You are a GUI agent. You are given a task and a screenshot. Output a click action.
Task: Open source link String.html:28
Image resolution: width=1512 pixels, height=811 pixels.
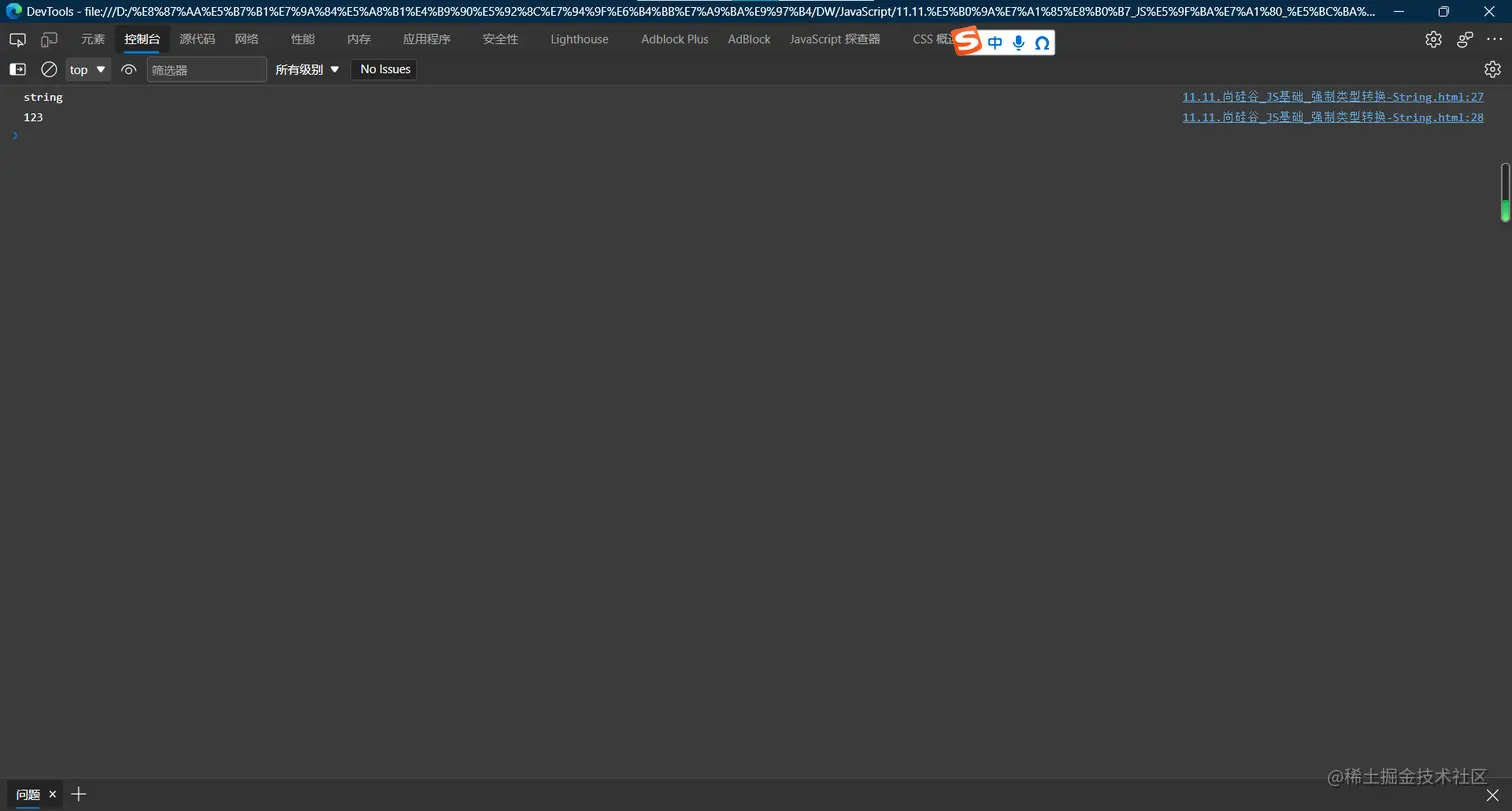coord(1333,117)
